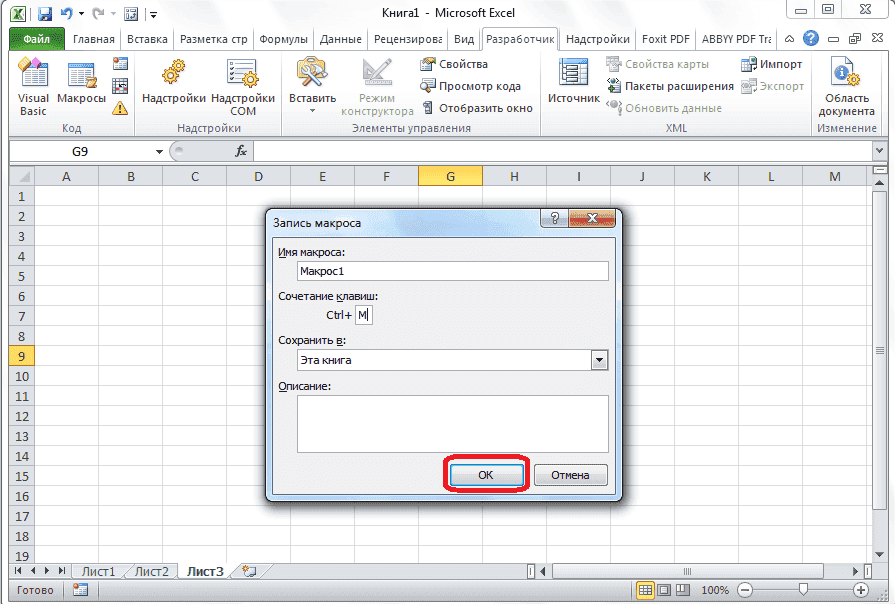Viewport: 895px width, 604px height.
Task: Open the Name Box dropdown arrow
Action: [x=158, y=151]
